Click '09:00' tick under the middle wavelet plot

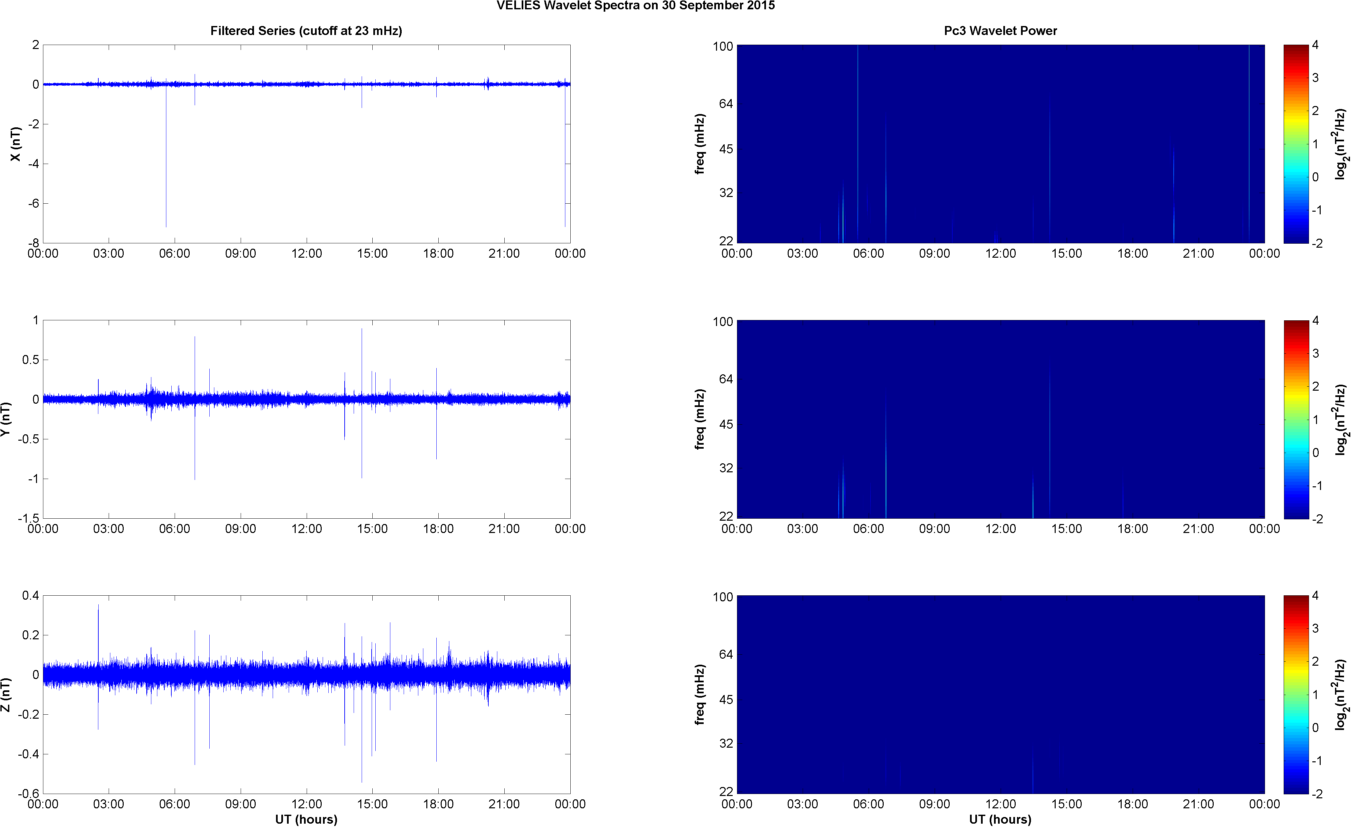click(935, 529)
